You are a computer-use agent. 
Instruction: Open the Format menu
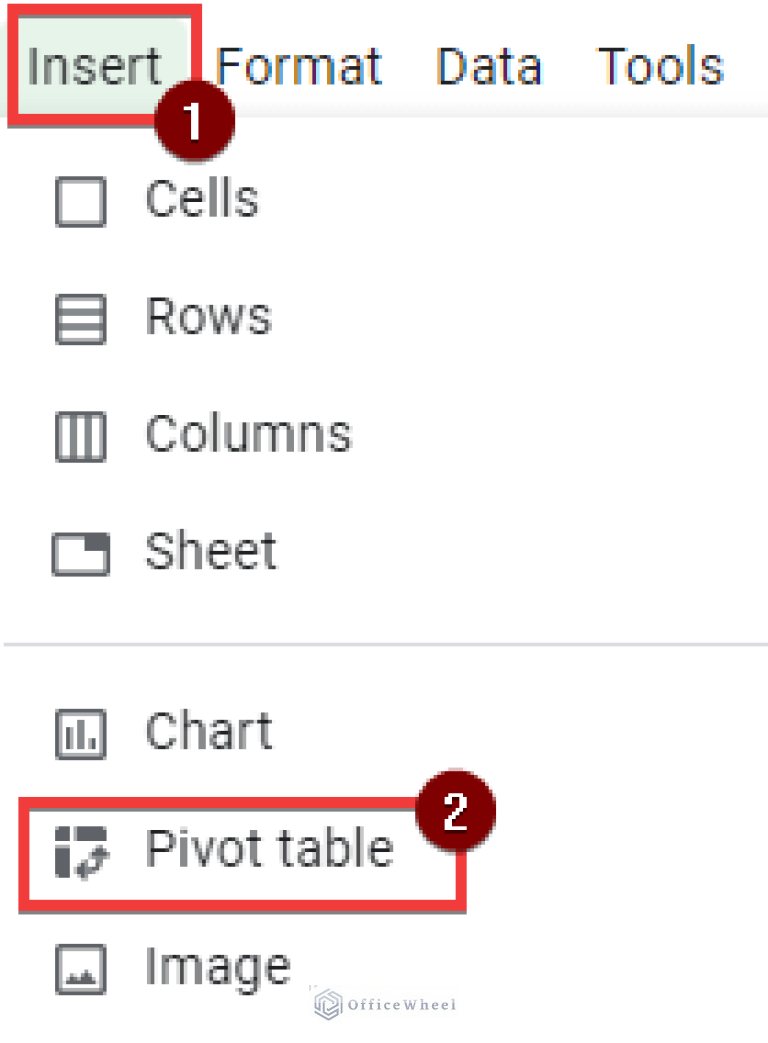298,66
